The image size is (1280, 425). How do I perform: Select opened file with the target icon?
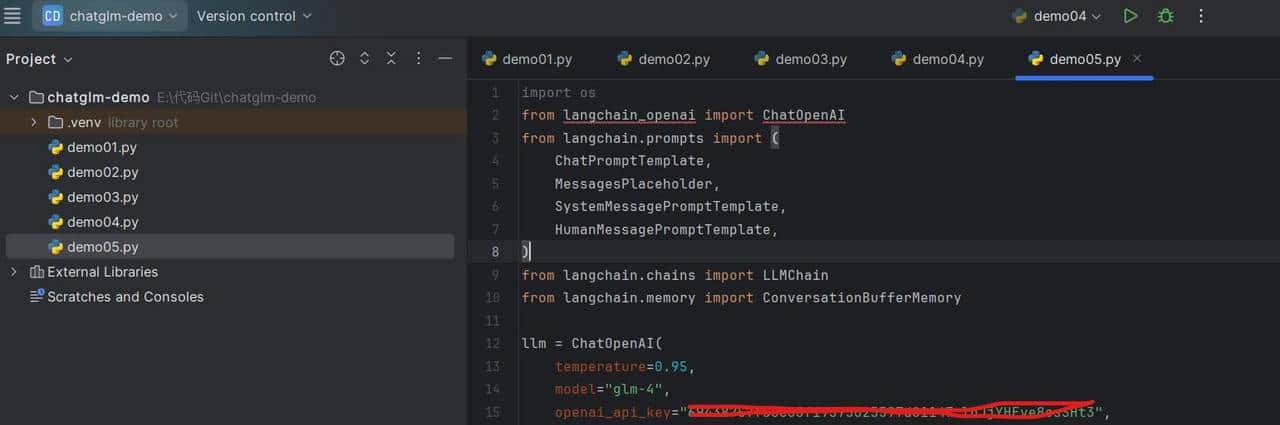(337, 59)
